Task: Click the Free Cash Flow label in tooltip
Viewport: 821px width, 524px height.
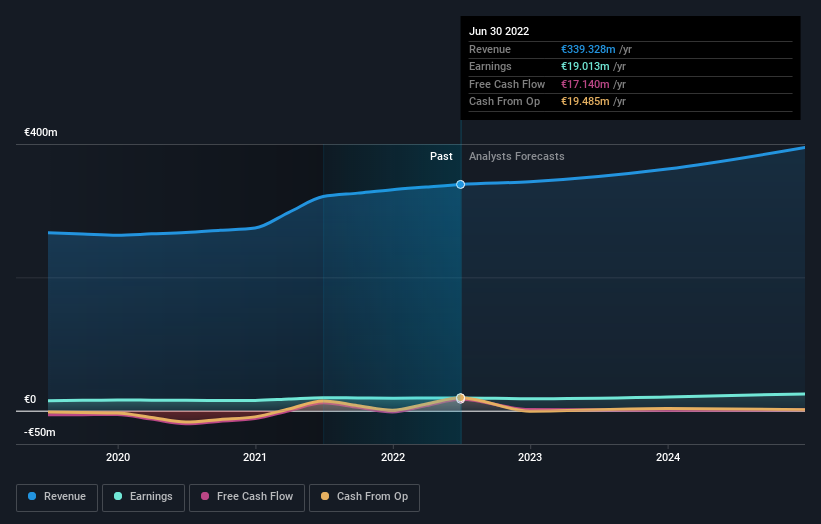Action: pyautogui.click(x=507, y=84)
